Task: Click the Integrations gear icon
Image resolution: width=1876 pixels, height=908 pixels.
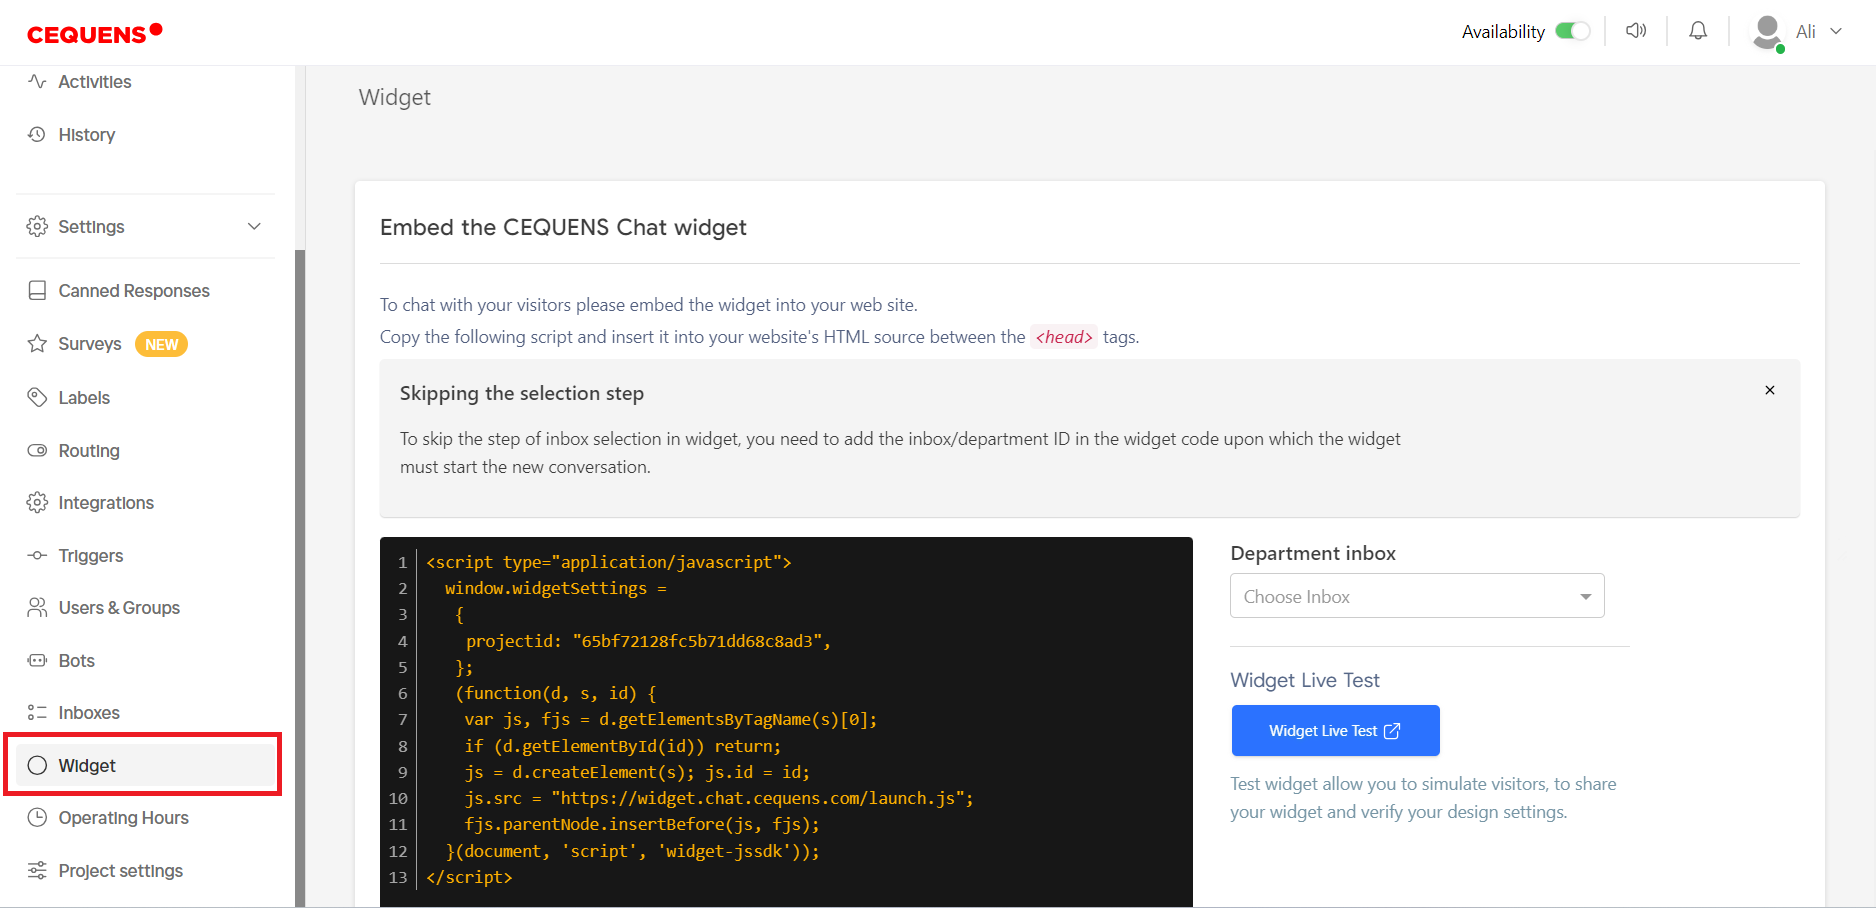Action: pyautogui.click(x=37, y=502)
